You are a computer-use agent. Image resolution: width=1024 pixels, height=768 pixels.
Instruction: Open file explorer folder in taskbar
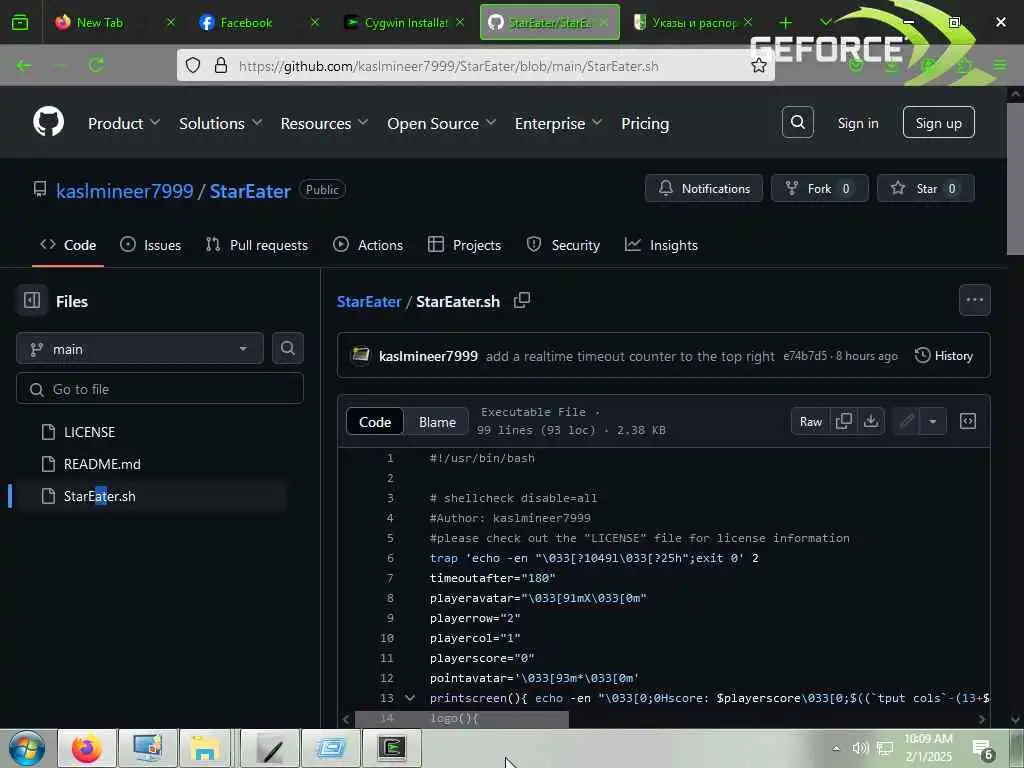[x=205, y=748]
